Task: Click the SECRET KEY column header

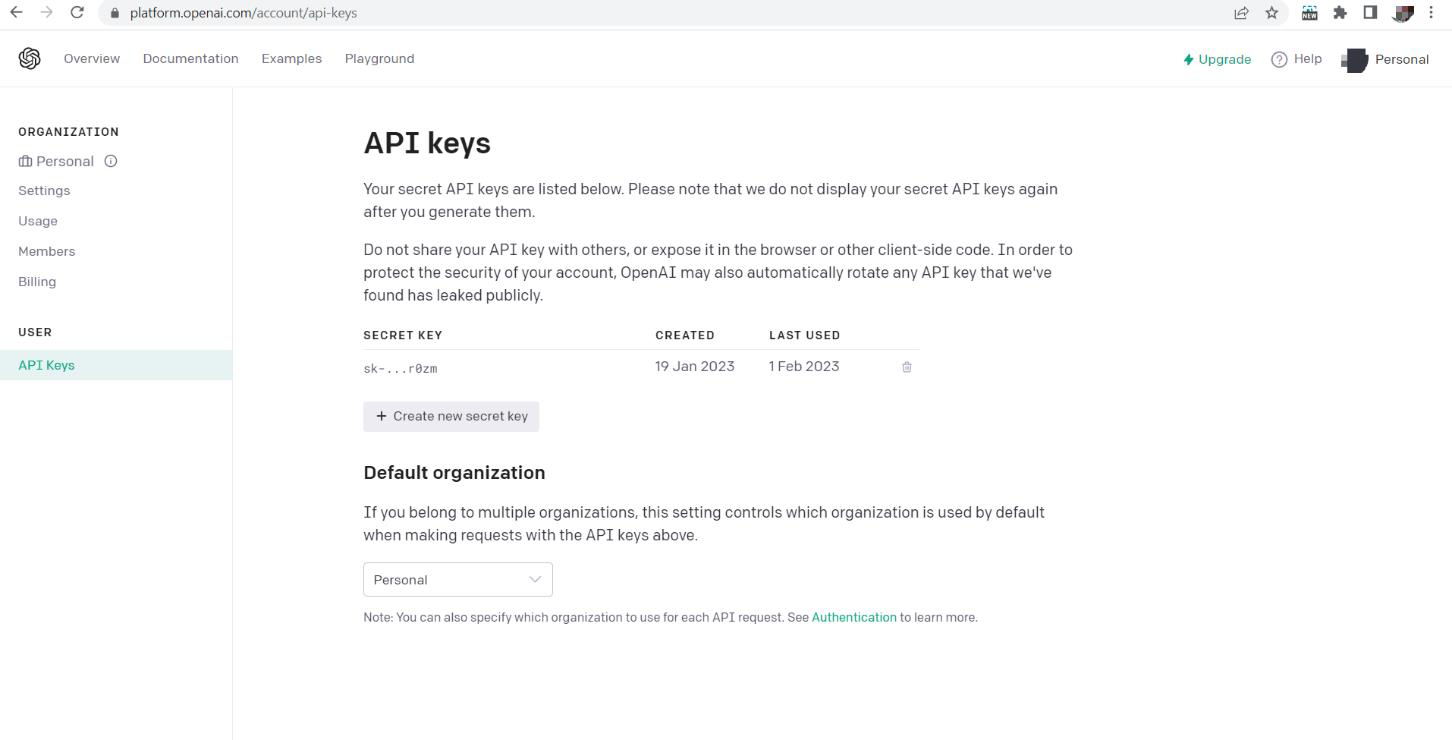Action: (x=403, y=335)
